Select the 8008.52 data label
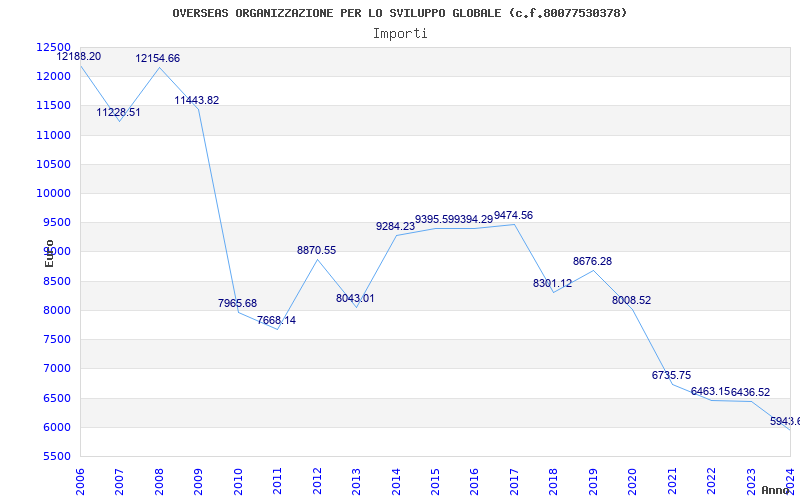This screenshot has width=800, height=500. [632, 300]
